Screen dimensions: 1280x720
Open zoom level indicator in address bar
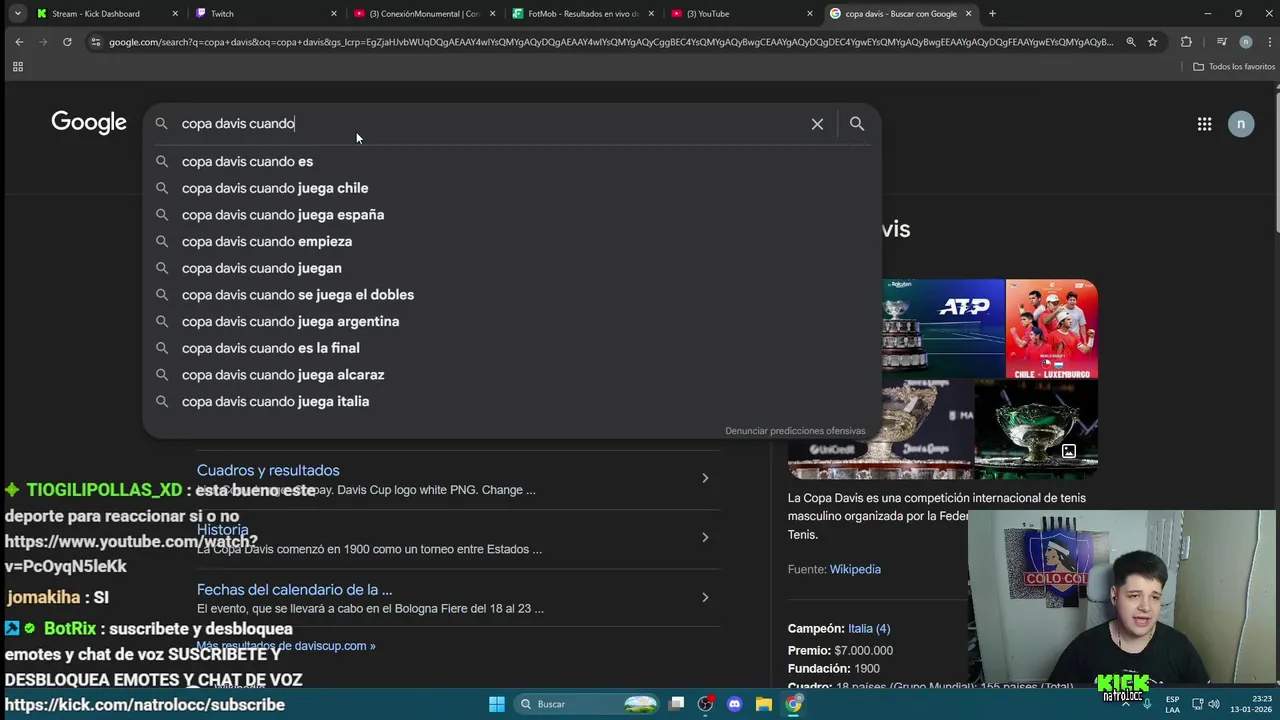(1131, 42)
